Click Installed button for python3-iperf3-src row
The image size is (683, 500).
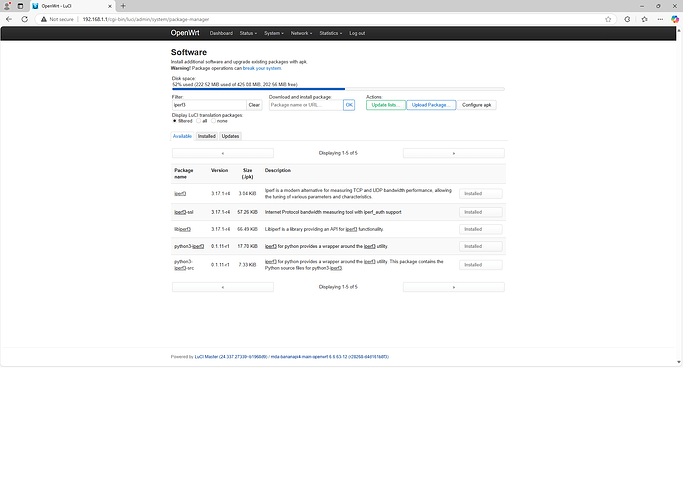pyautogui.click(x=480, y=265)
